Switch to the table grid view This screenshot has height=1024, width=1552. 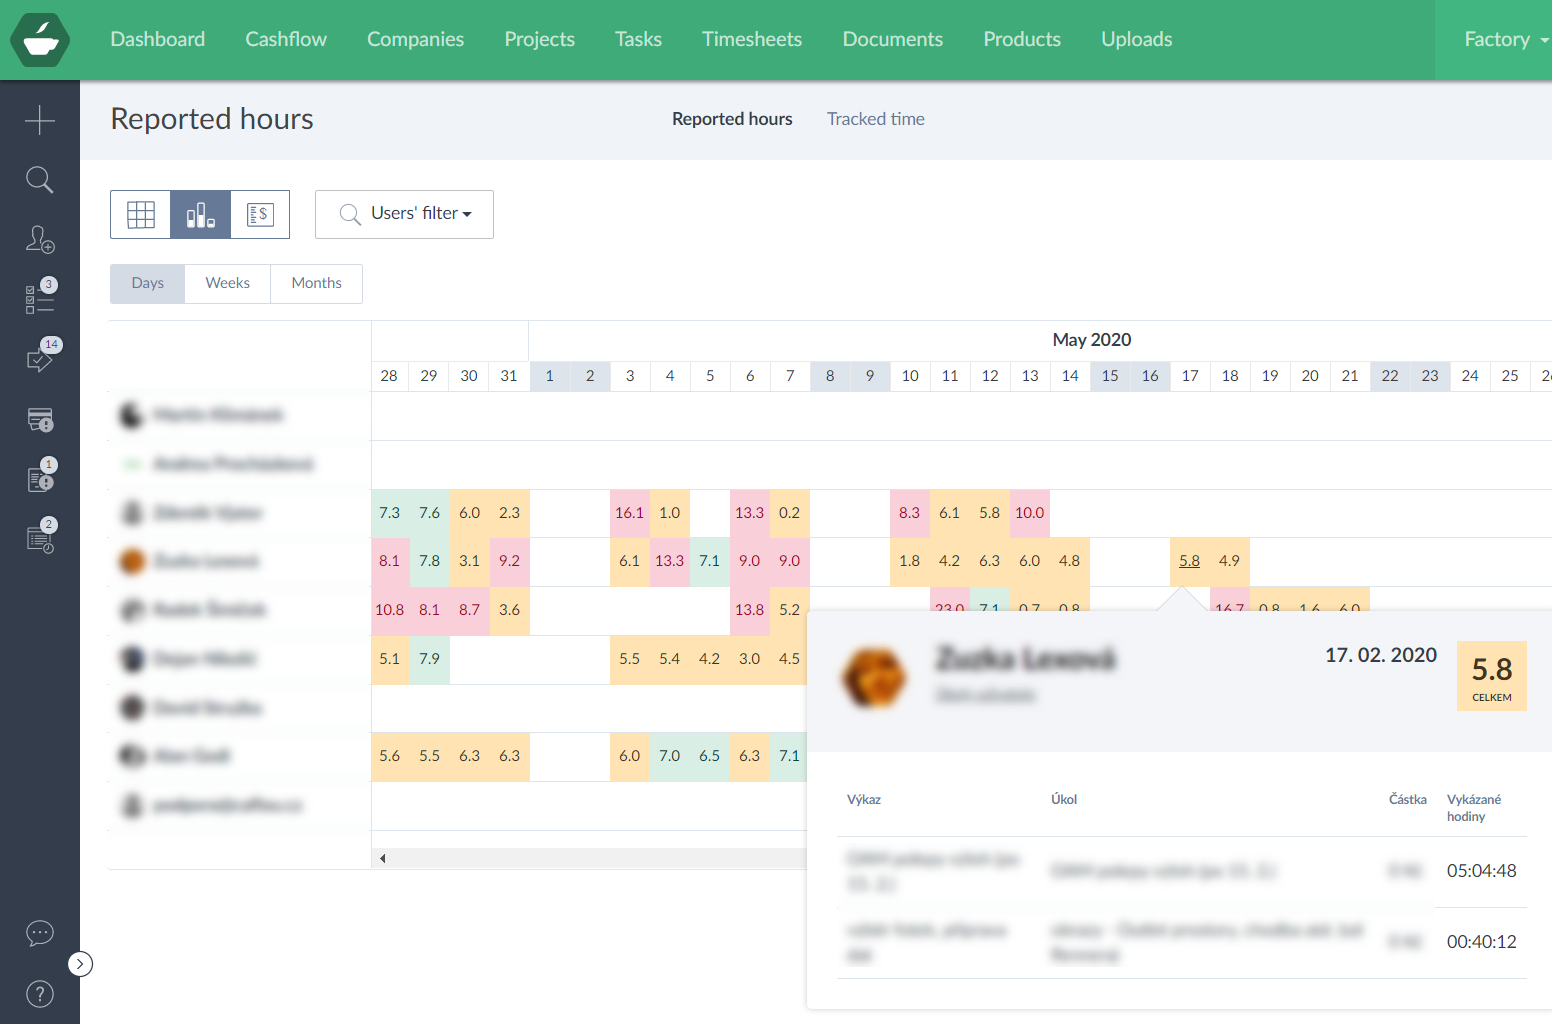pyautogui.click(x=141, y=214)
